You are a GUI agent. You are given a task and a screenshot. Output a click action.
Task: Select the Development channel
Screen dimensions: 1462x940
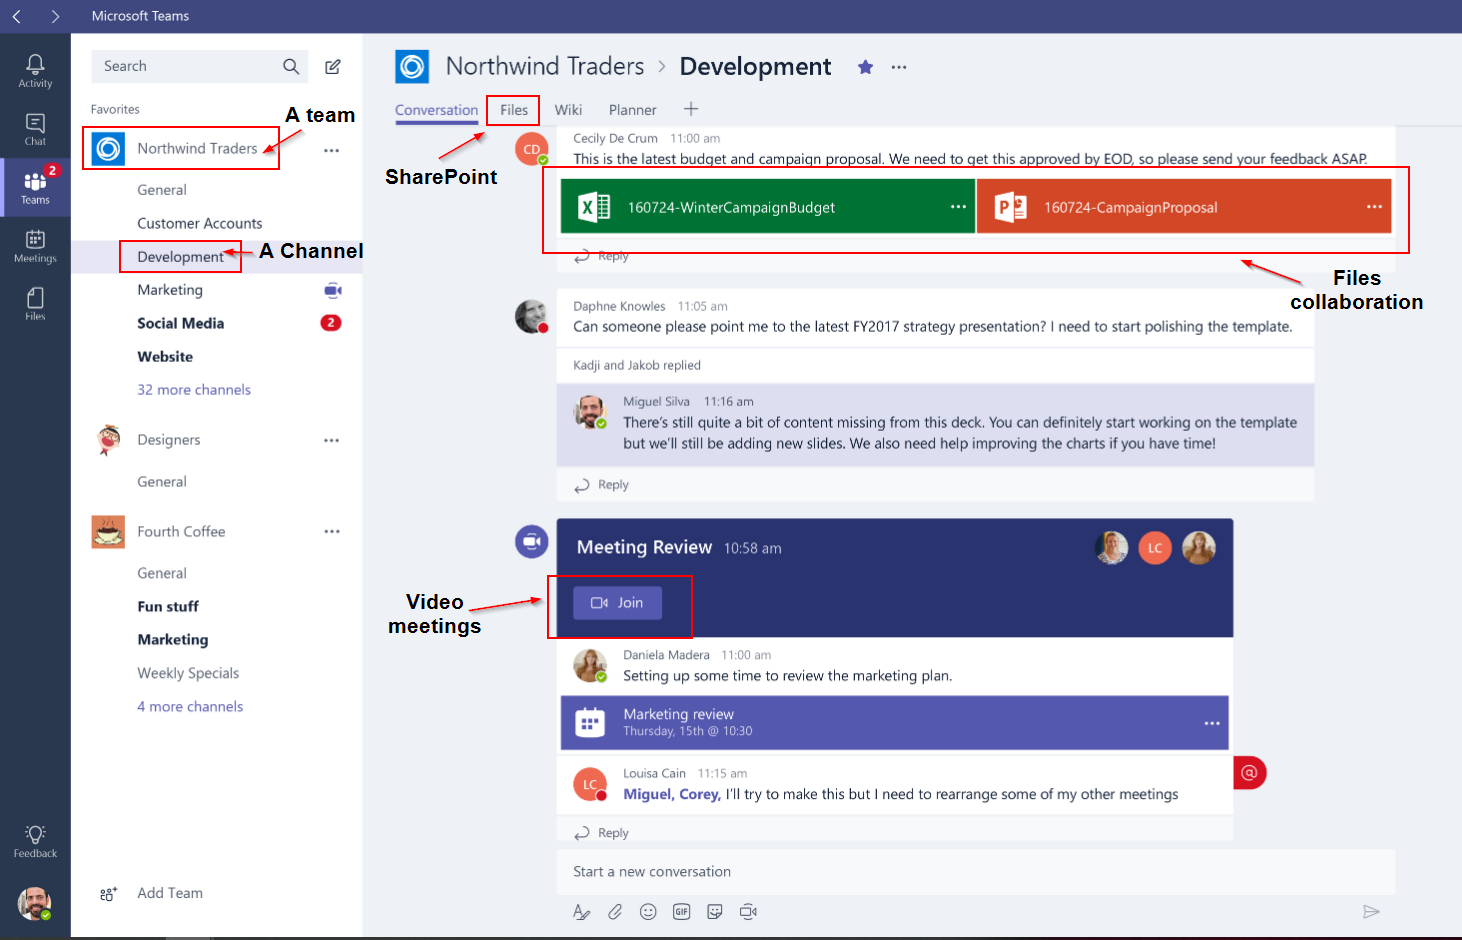(181, 257)
